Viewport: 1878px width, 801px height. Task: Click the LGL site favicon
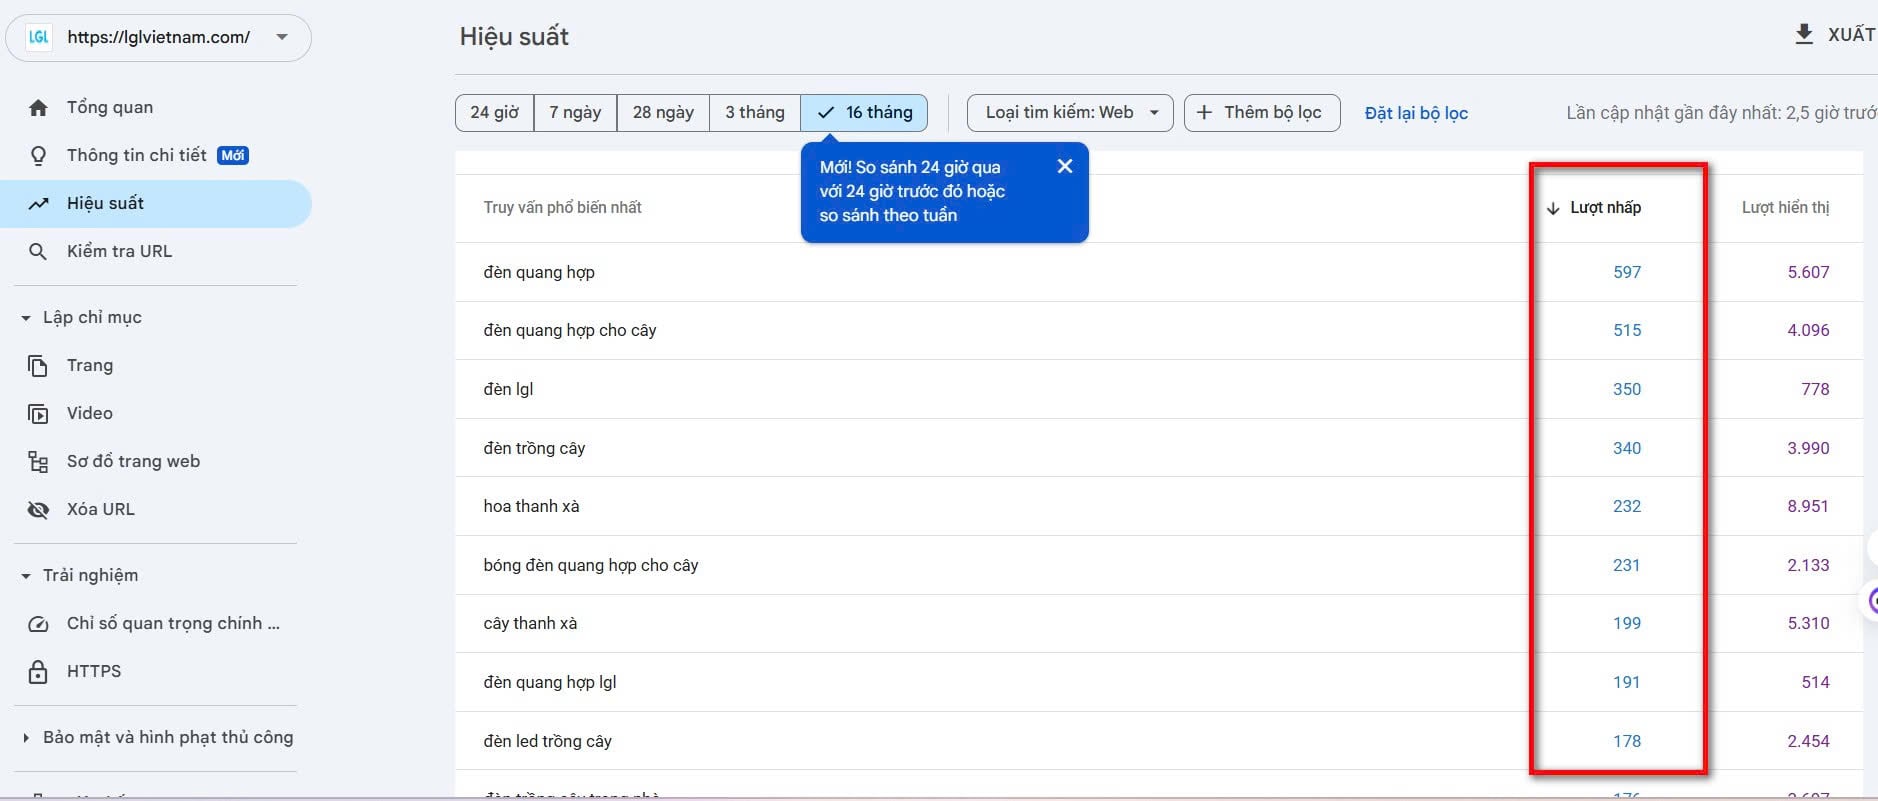point(39,37)
